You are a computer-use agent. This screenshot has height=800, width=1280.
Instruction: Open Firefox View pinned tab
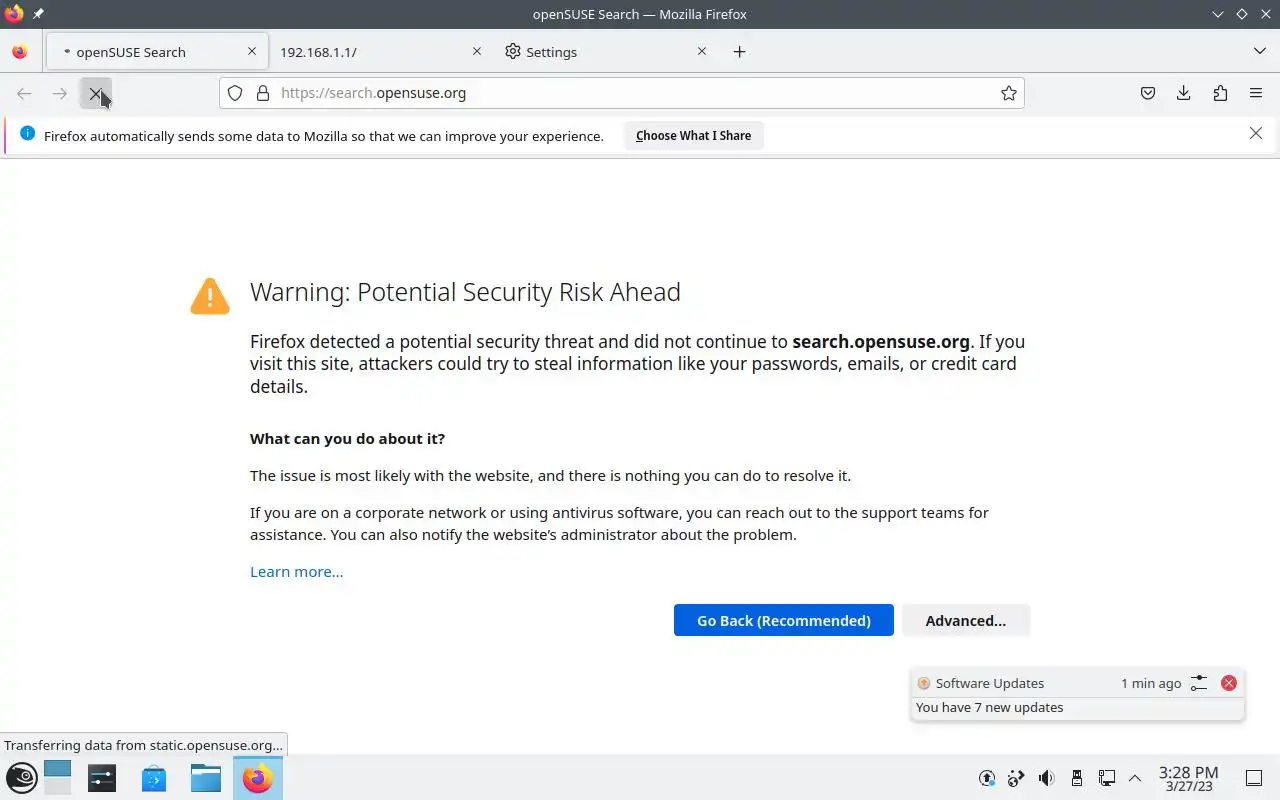(20, 52)
